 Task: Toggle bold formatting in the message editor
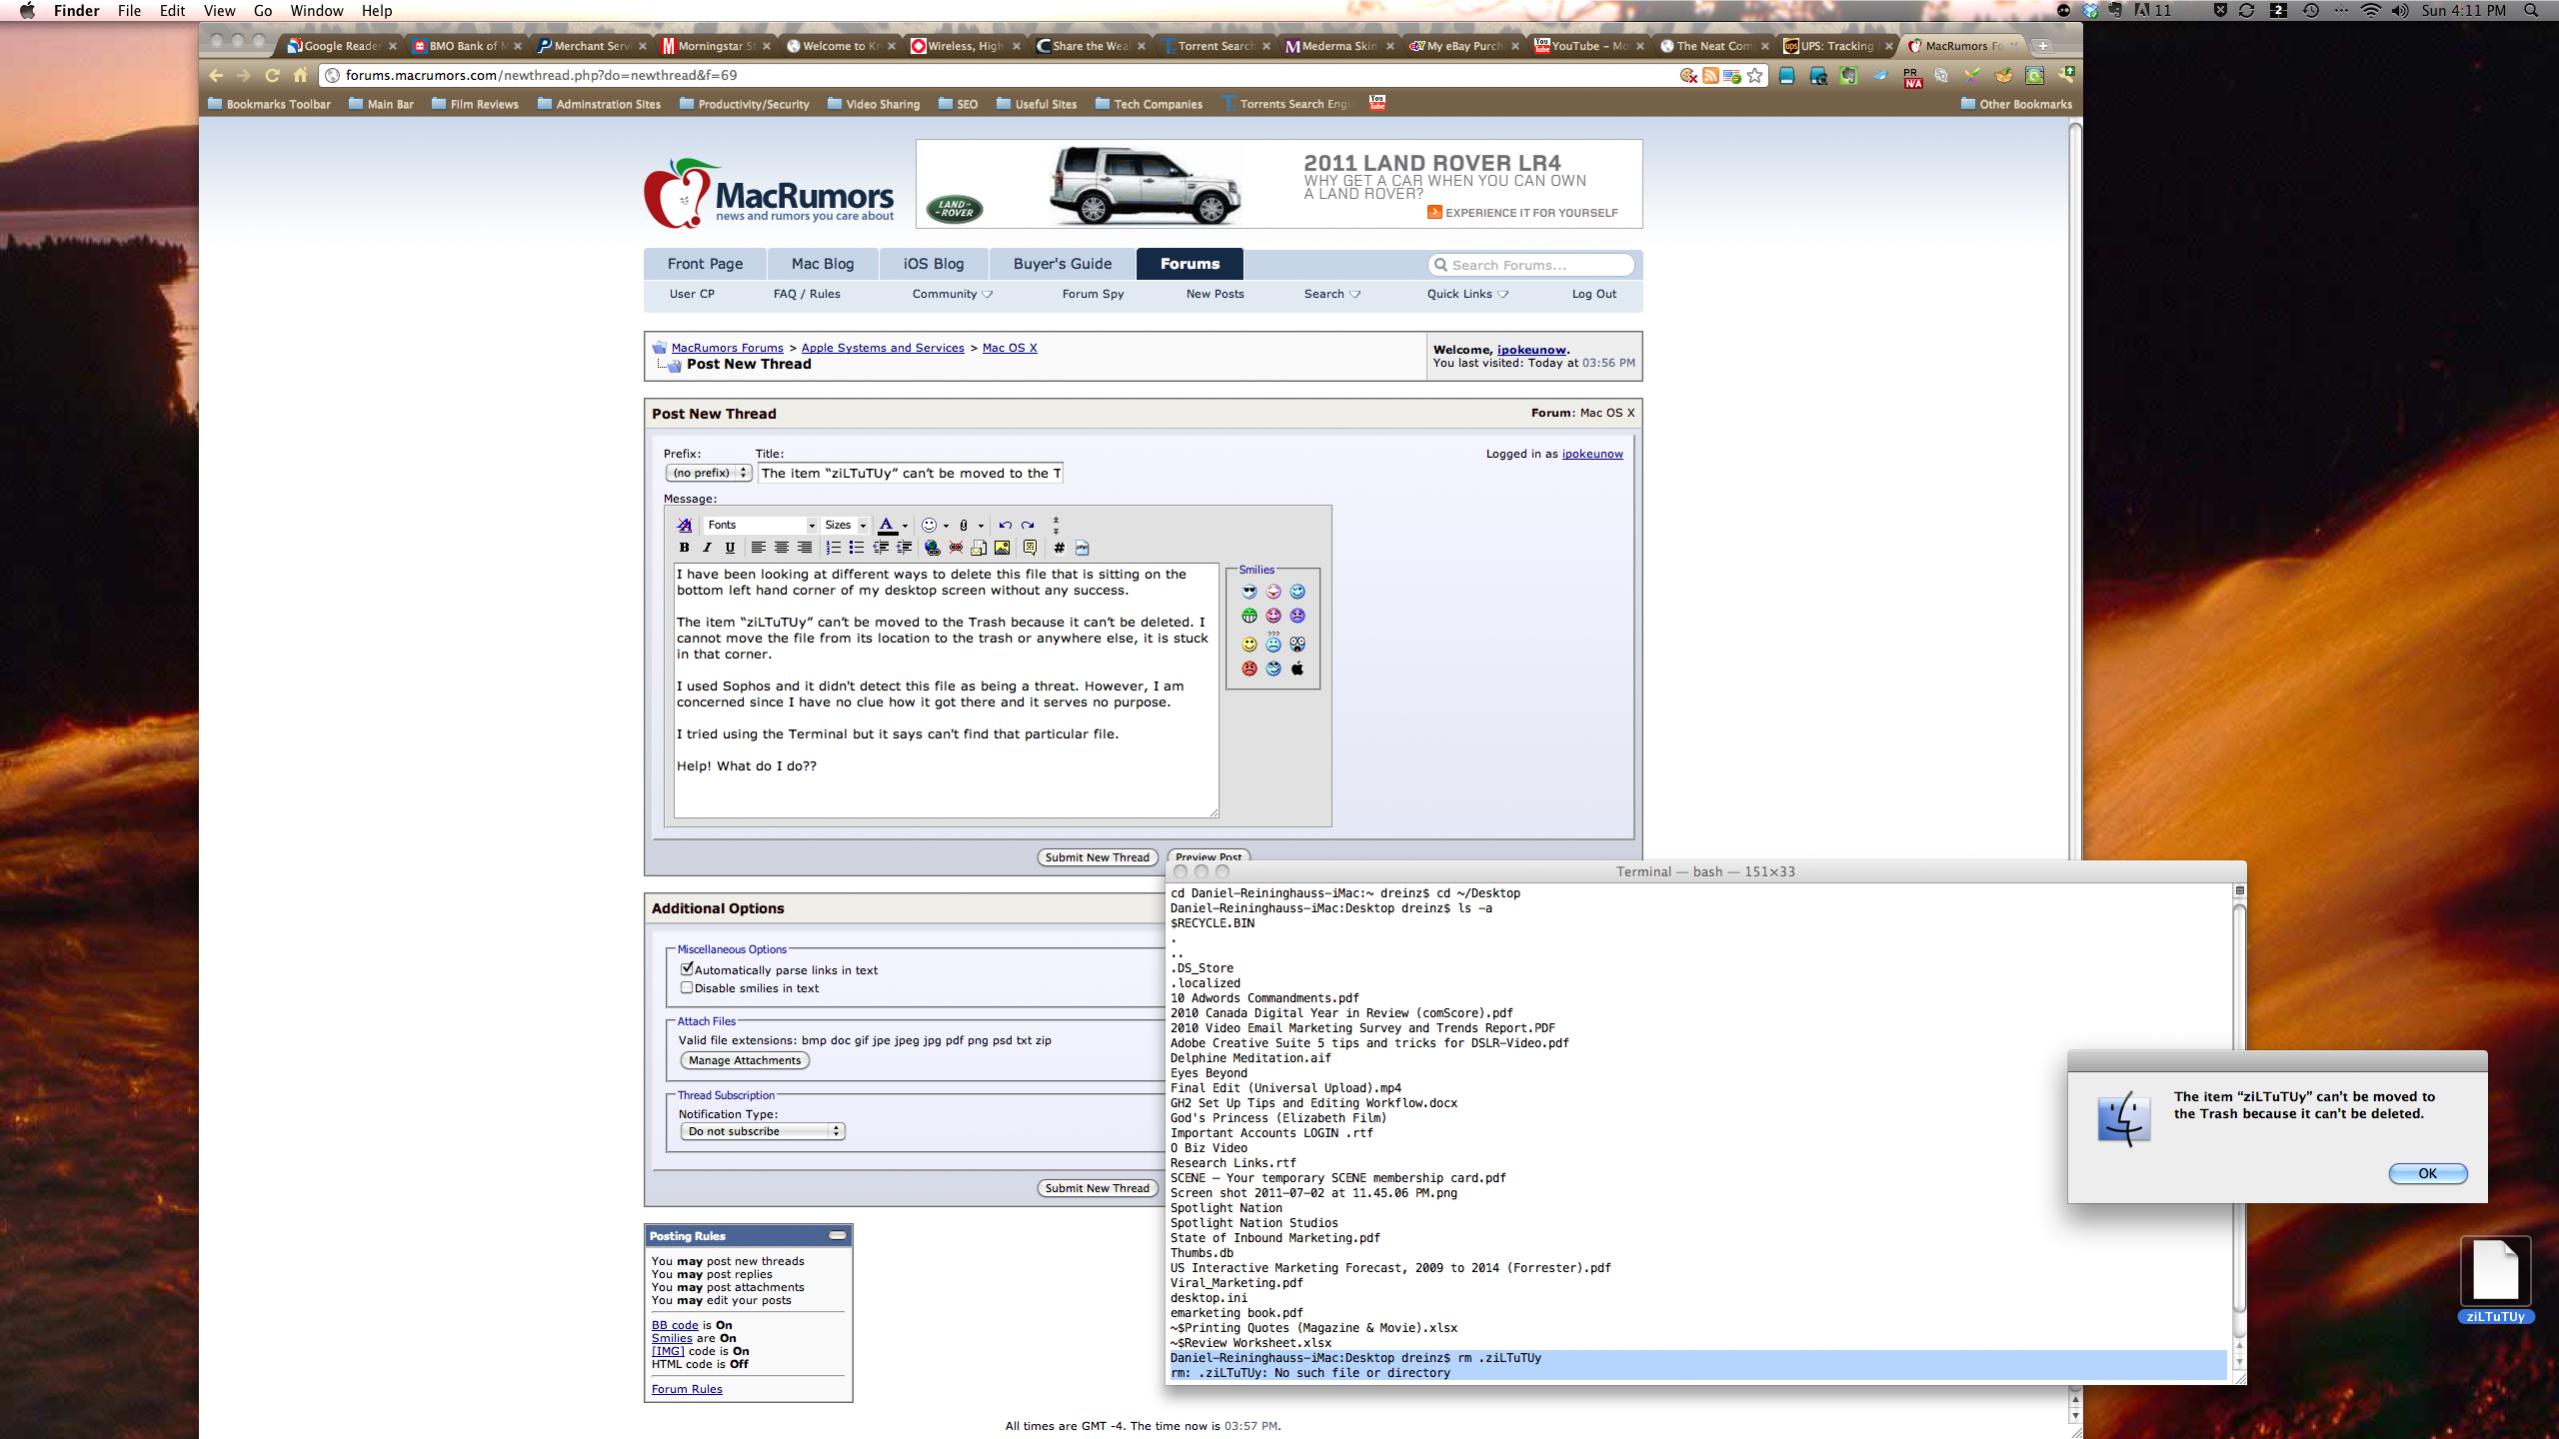pyautogui.click(x=684, y=548)
